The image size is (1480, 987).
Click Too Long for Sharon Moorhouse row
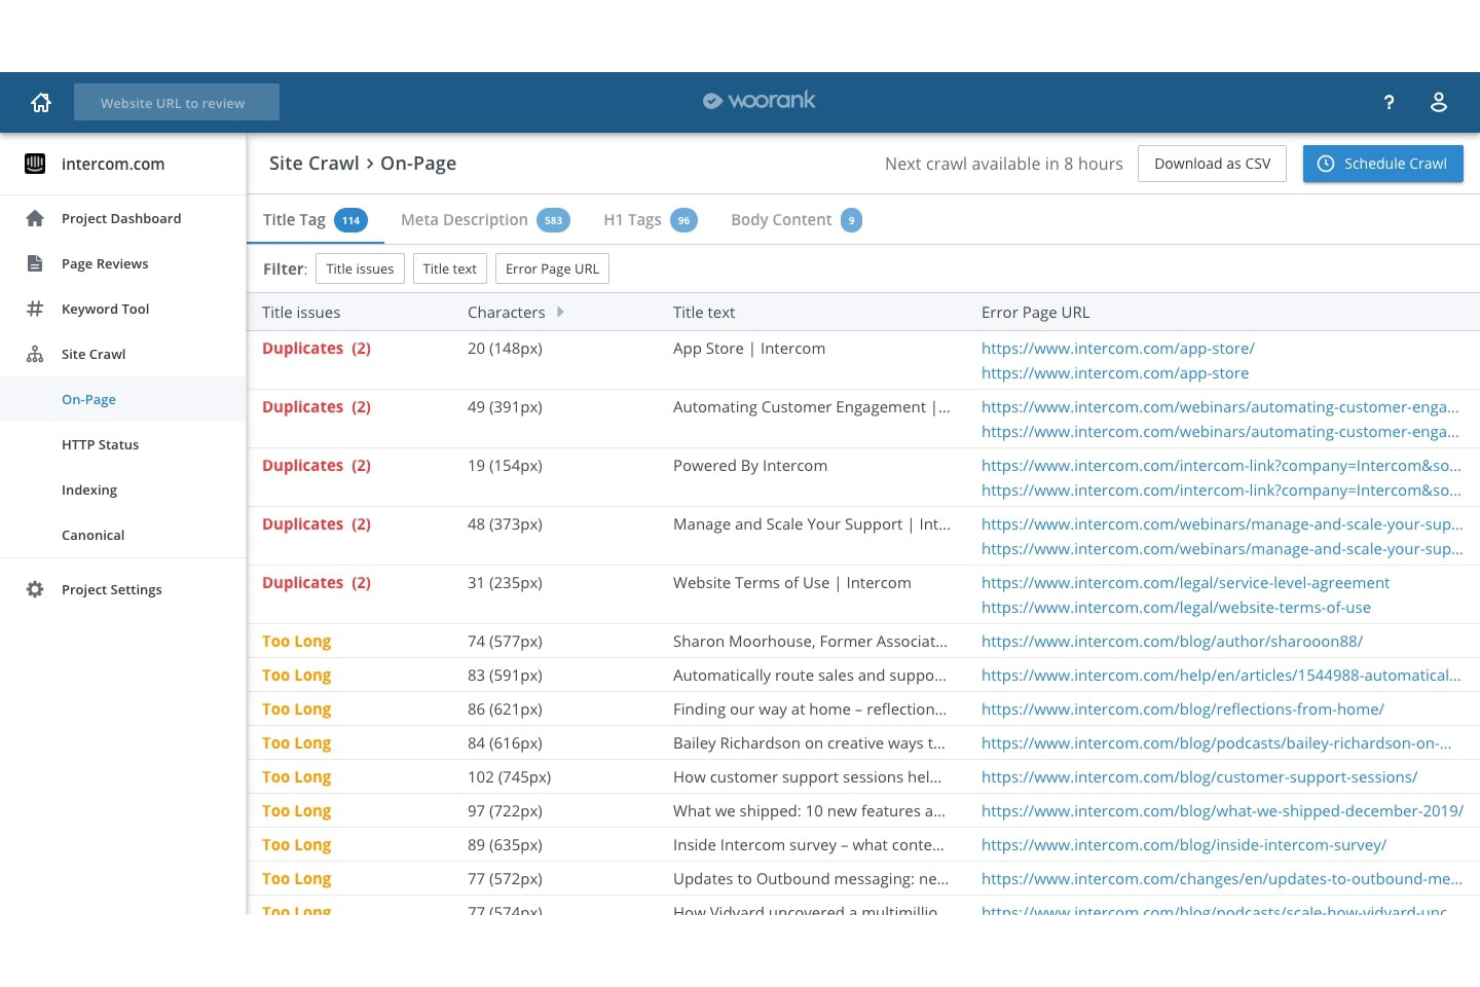pyautogui.click(x=296, y=642)
